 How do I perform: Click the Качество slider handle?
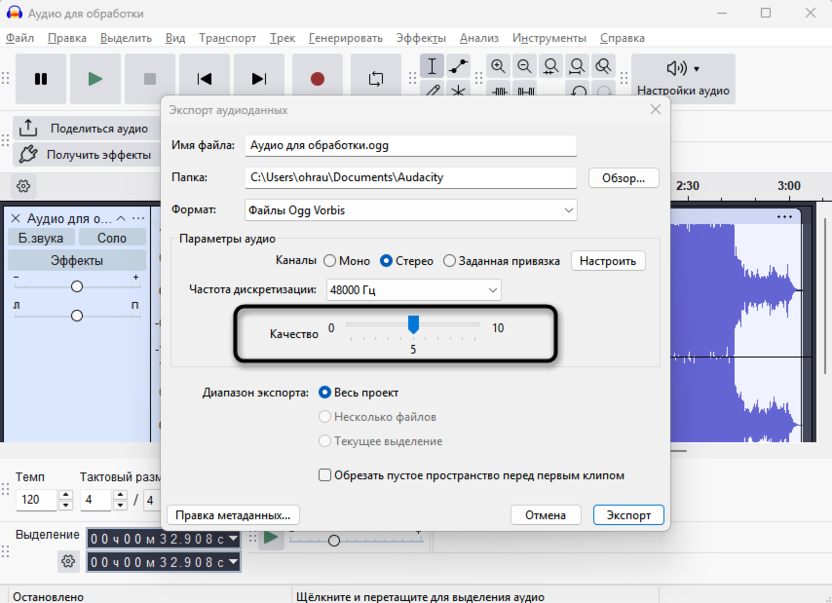coord(413,324)
